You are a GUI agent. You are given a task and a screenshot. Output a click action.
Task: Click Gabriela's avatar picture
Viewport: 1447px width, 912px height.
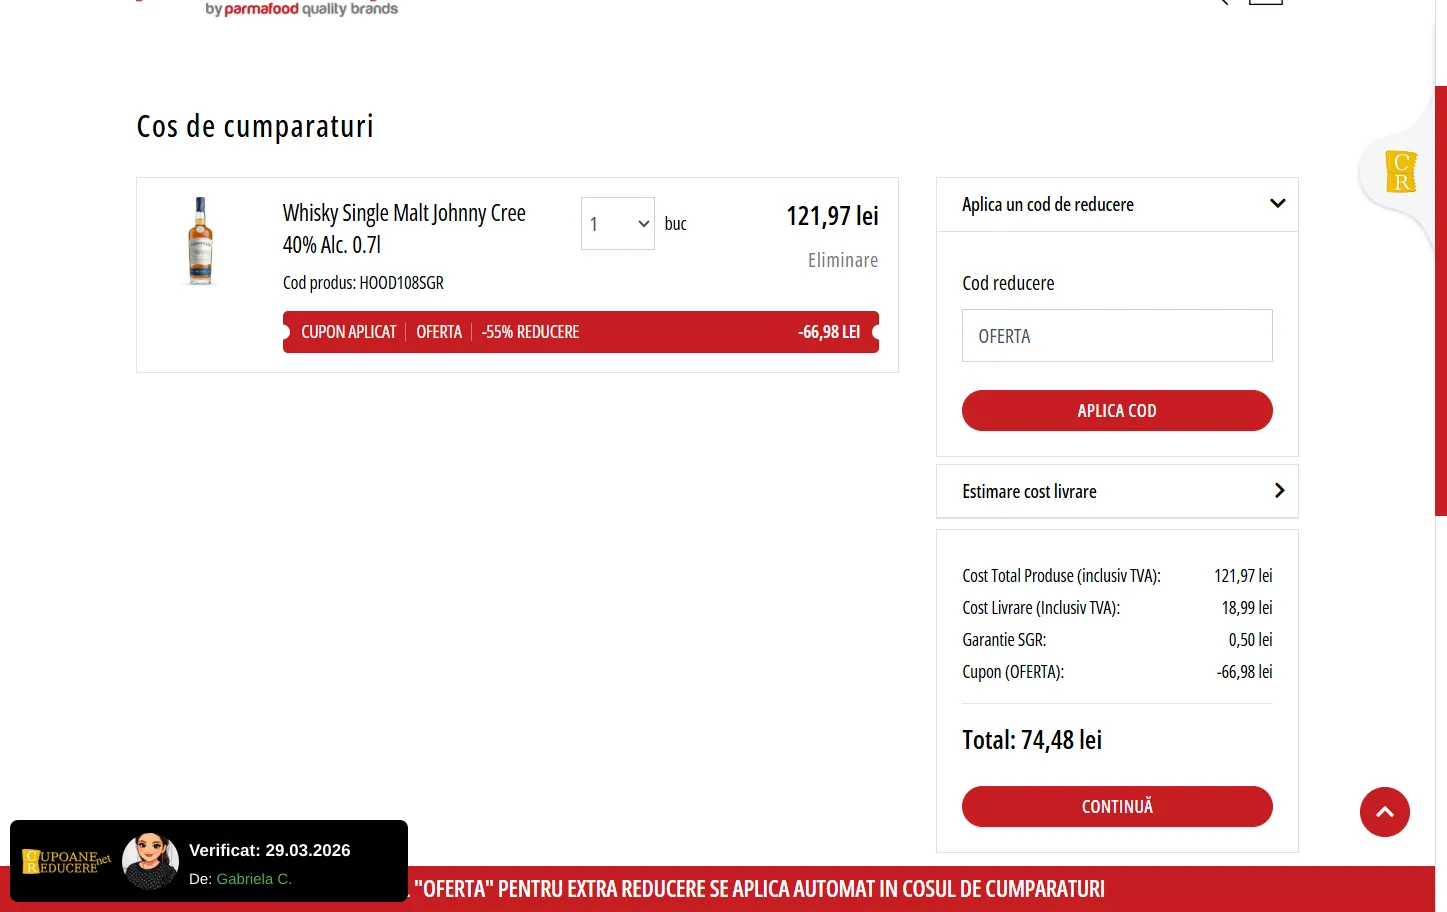150,861
